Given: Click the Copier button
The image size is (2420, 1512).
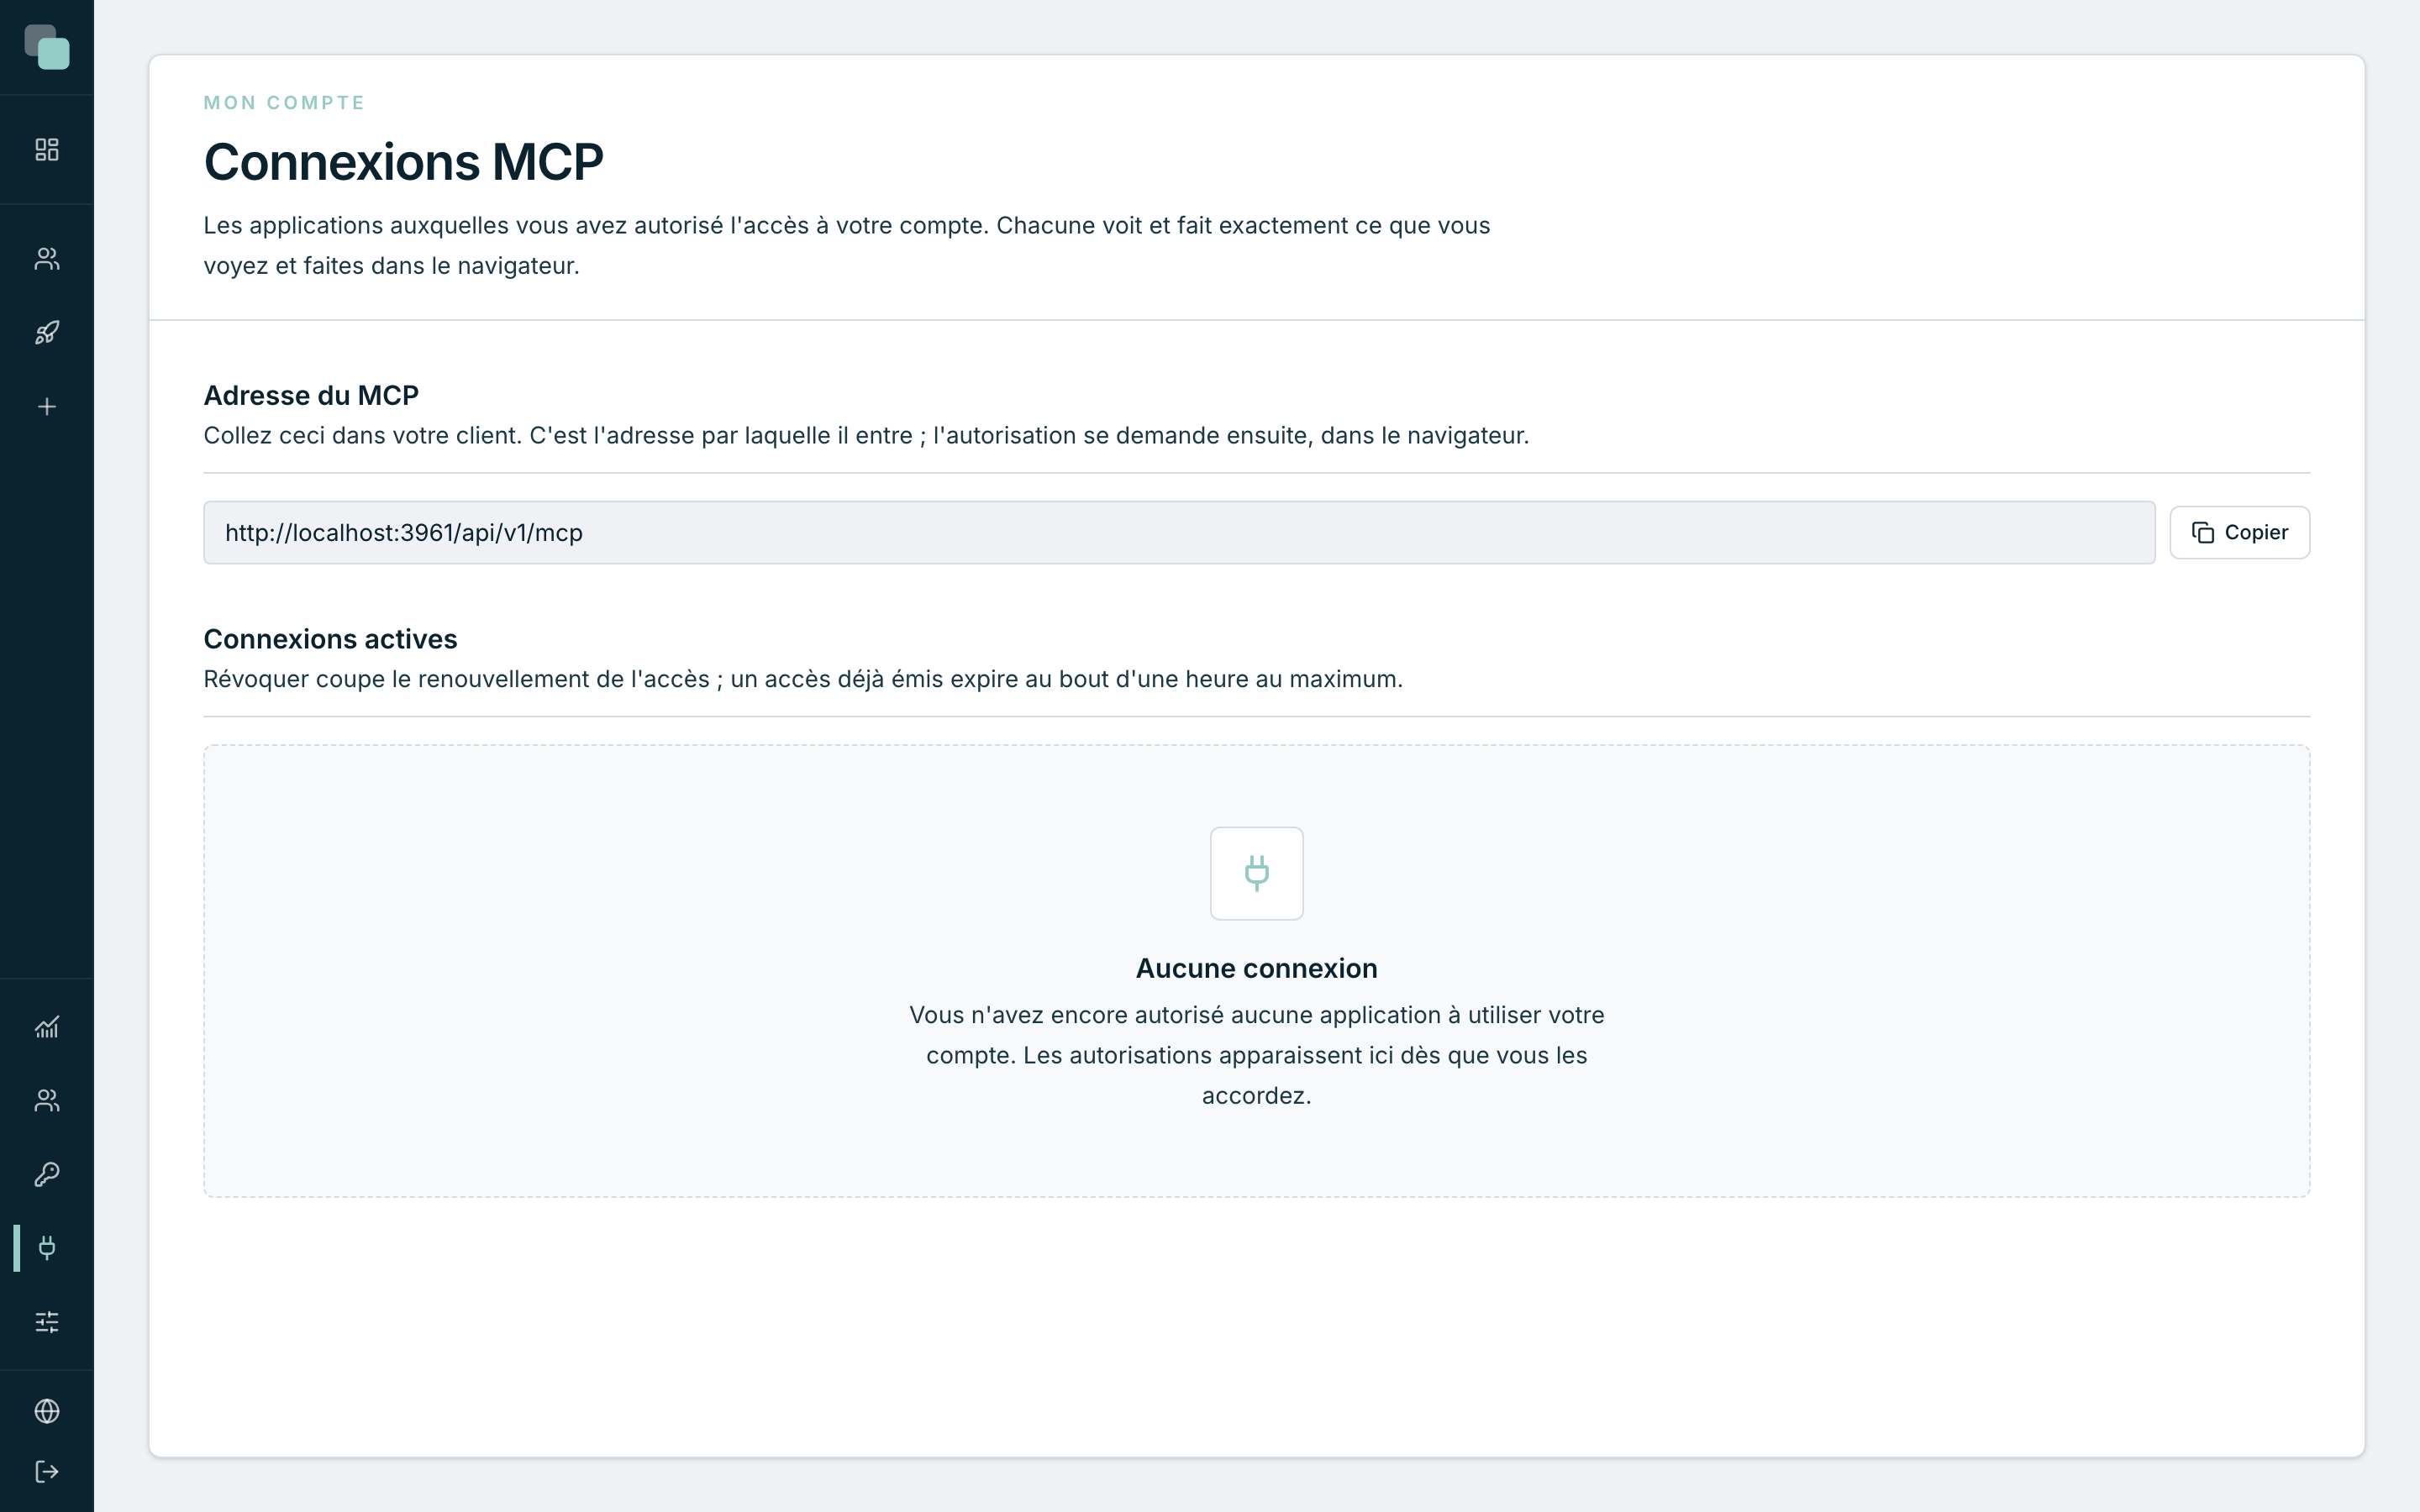Looking at the screenshot, I should [x=2239, y=532].
